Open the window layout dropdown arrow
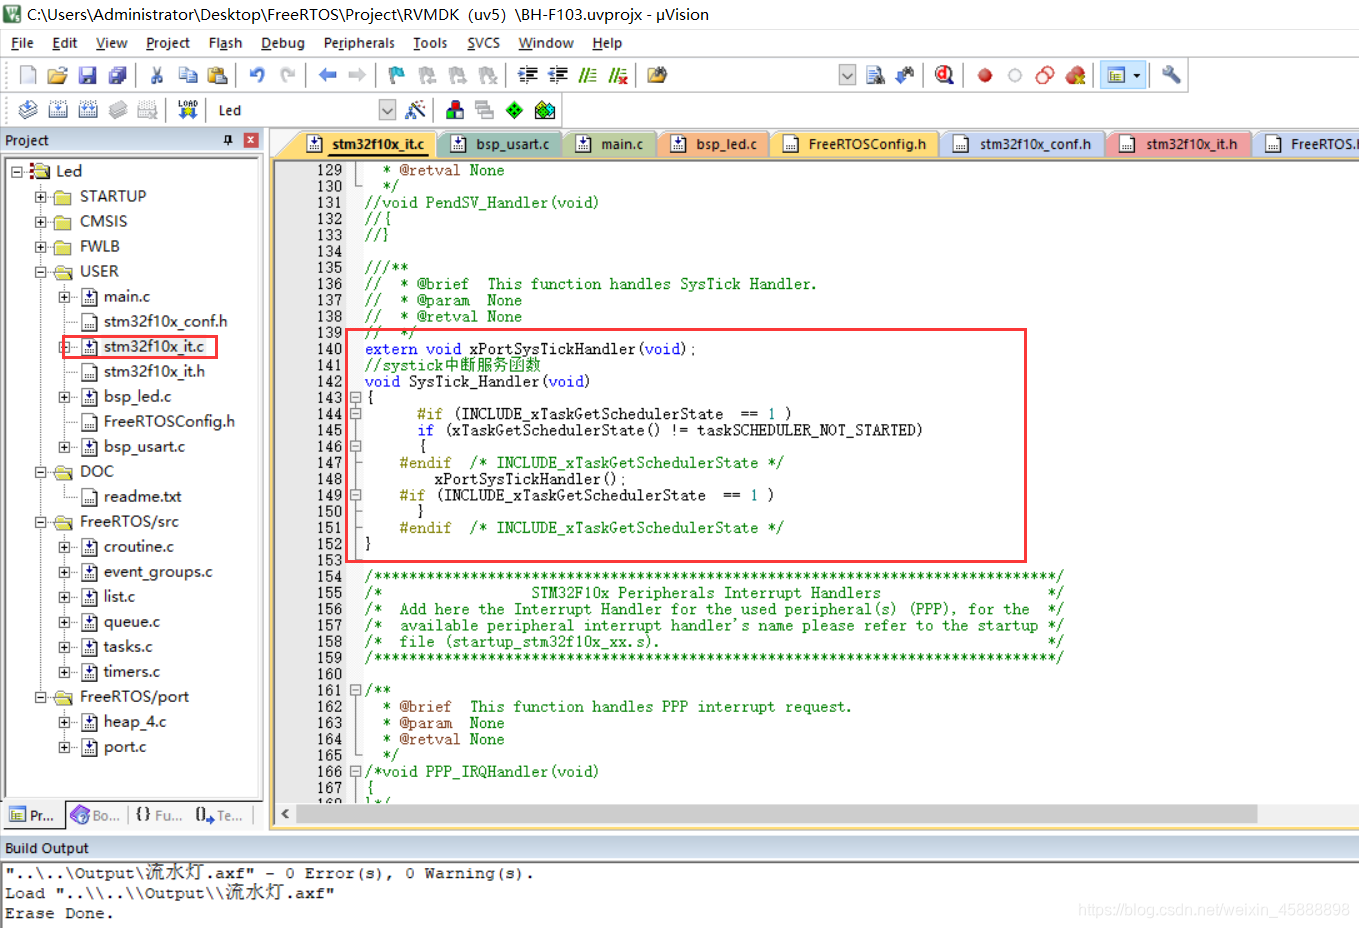Screen dimensions: 1359x928 [1137, 75]
